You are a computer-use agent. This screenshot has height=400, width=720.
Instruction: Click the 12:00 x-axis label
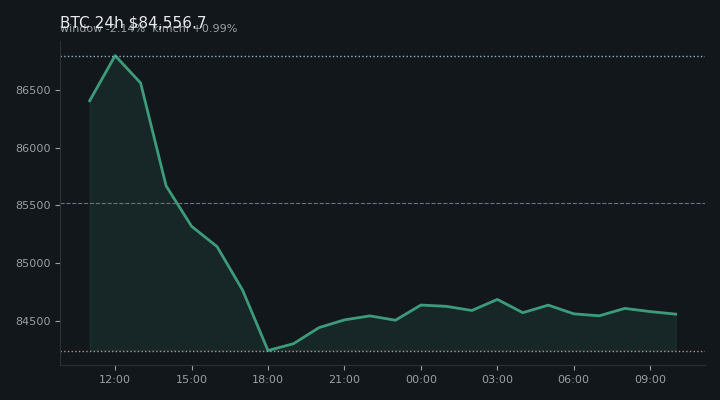pyautogui.click(x=115, y=379)
